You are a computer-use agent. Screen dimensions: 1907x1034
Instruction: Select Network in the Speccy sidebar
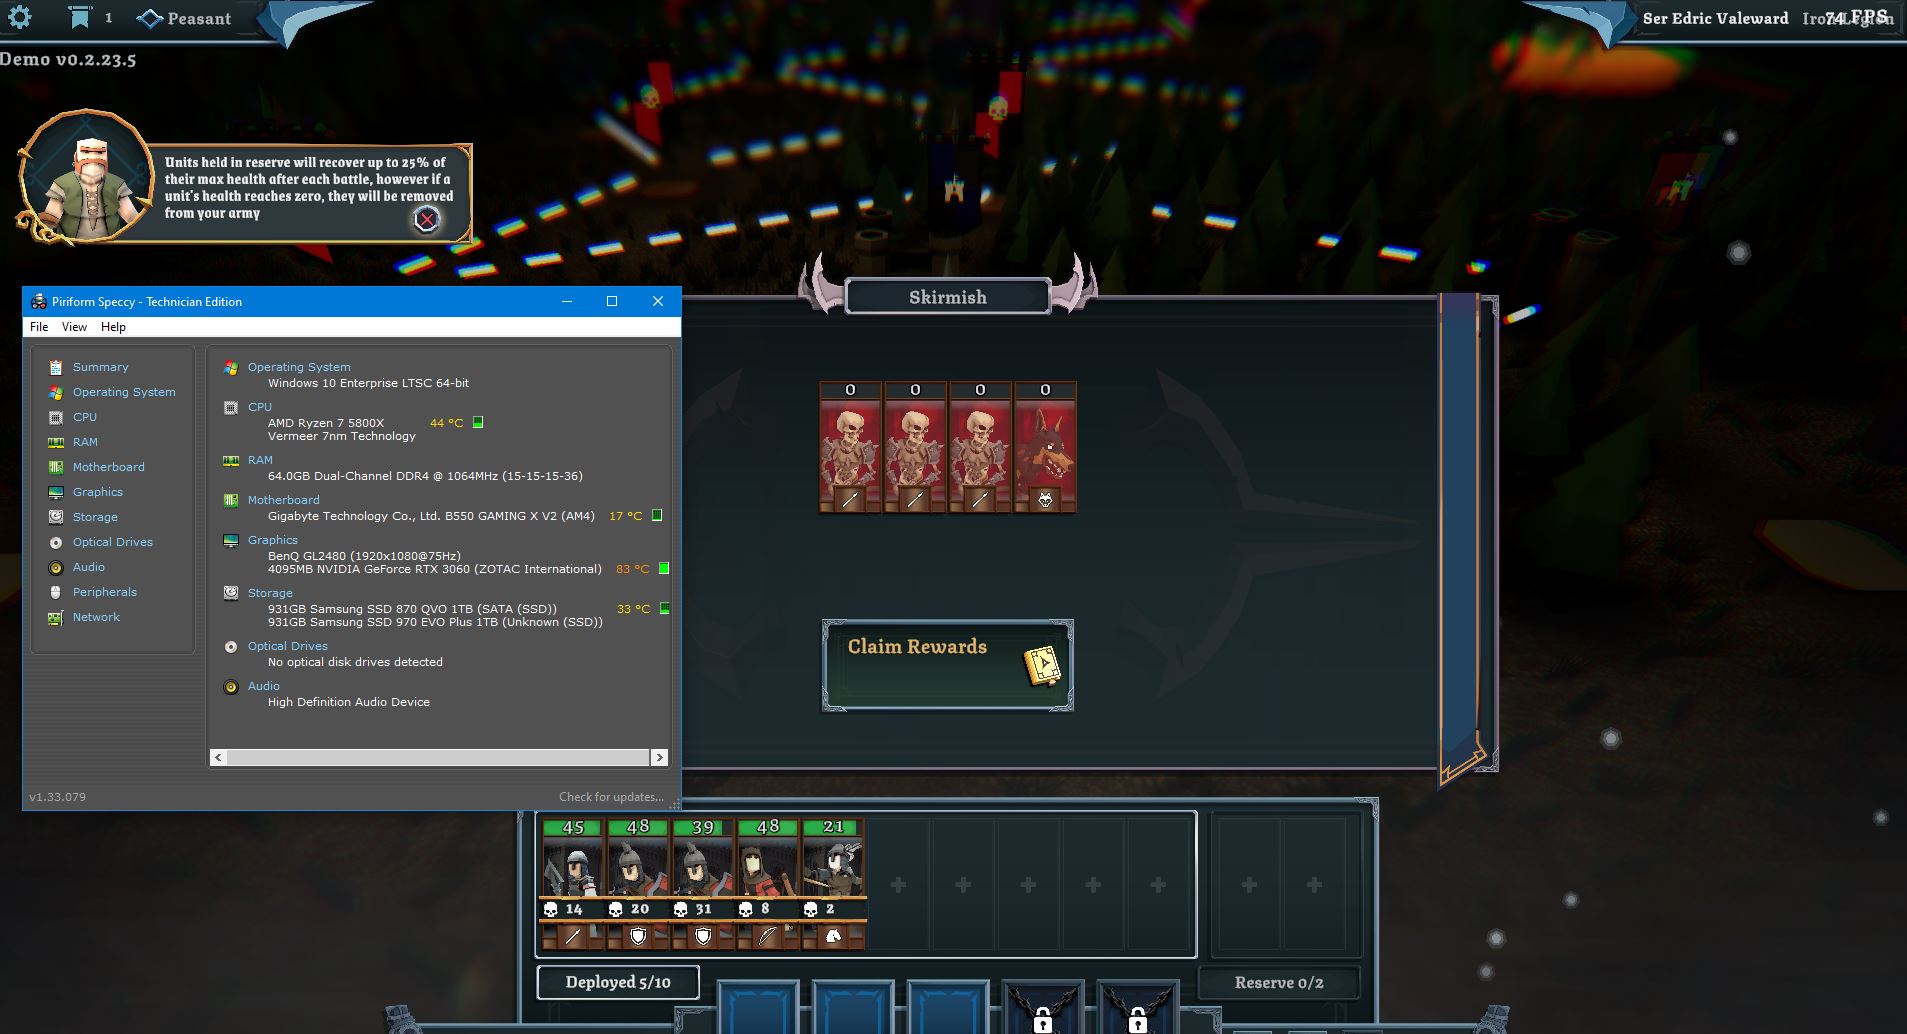[x=96, y=617]
